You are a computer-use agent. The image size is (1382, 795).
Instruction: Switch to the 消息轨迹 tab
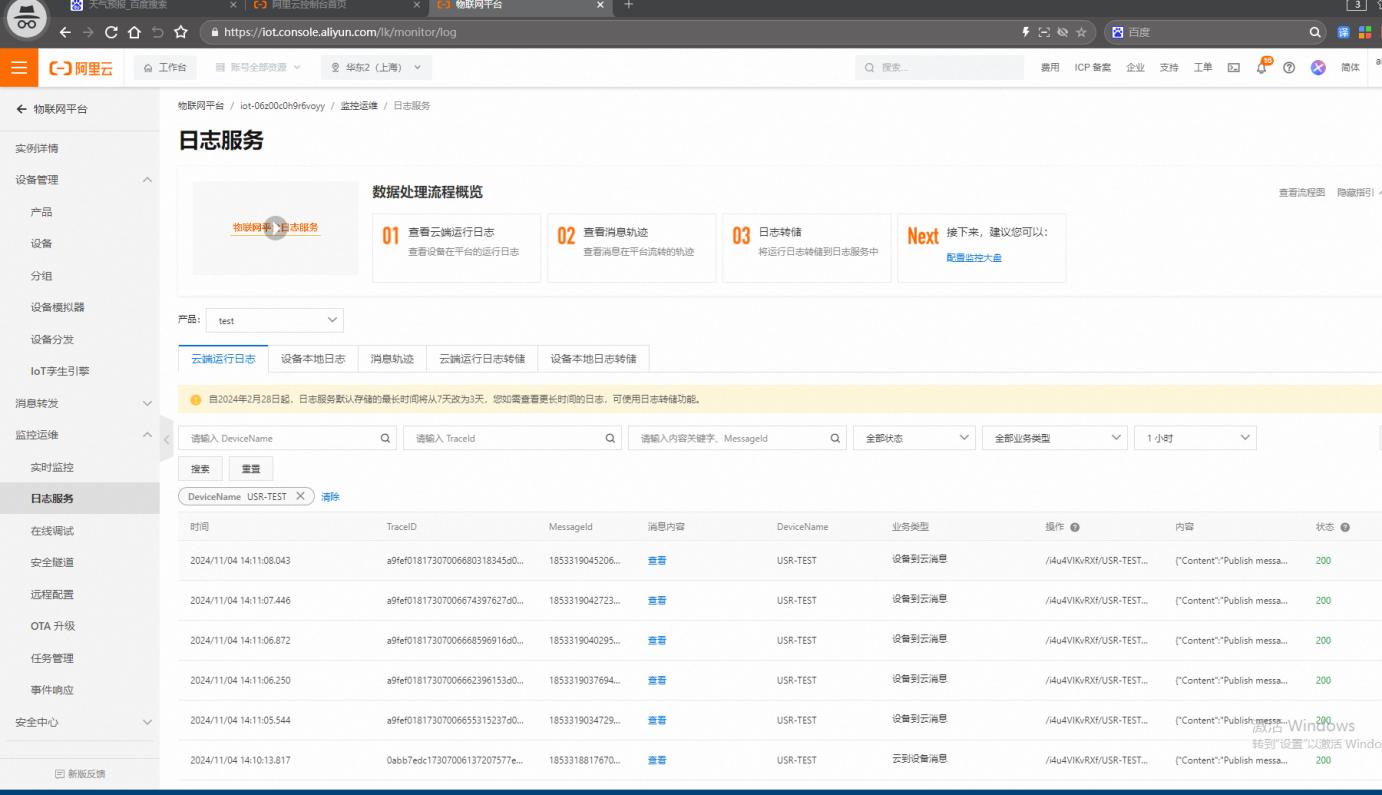[x=392, y=359]
